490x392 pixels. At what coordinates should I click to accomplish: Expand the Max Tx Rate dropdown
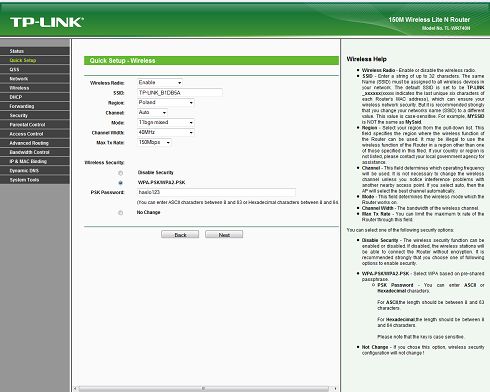pyautogui.click(x=154, y=142)
